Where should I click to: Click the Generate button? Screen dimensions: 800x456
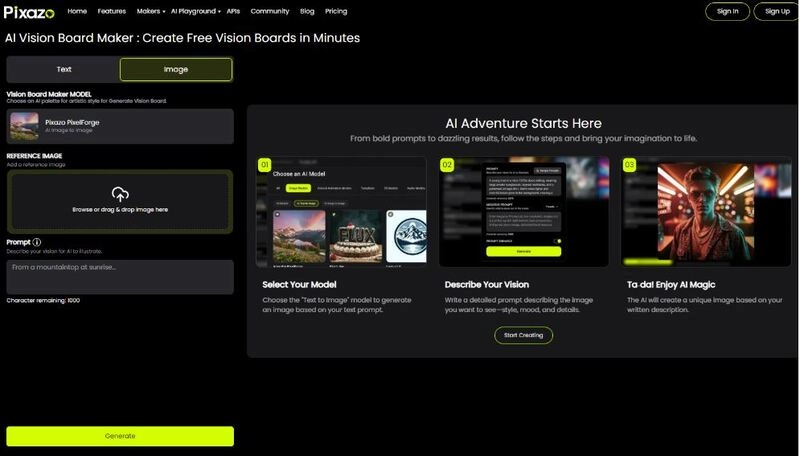[120, 436]
